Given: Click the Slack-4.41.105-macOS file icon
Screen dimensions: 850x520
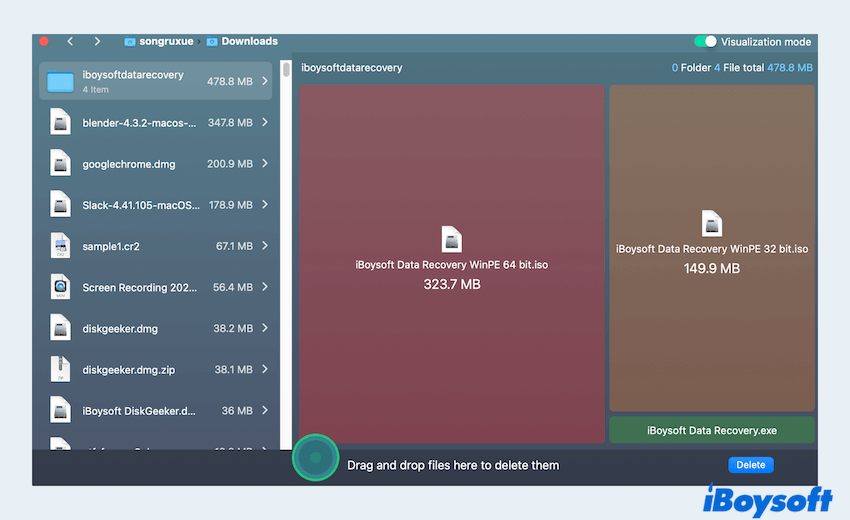Looking at the screenshot, I should point(60,204).
